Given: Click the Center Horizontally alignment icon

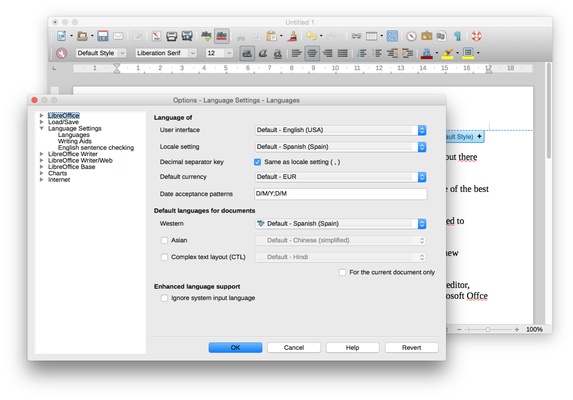Looking at the screenshot, I should coord(312,53).
